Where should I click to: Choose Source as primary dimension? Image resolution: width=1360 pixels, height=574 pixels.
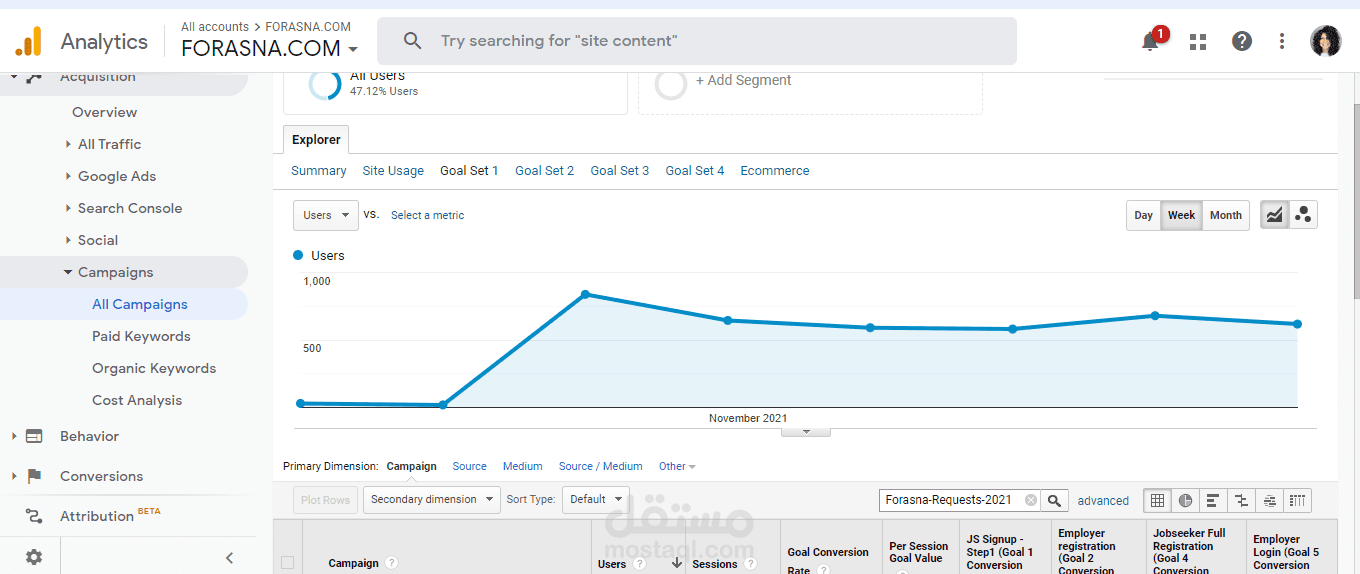[469, 466]
